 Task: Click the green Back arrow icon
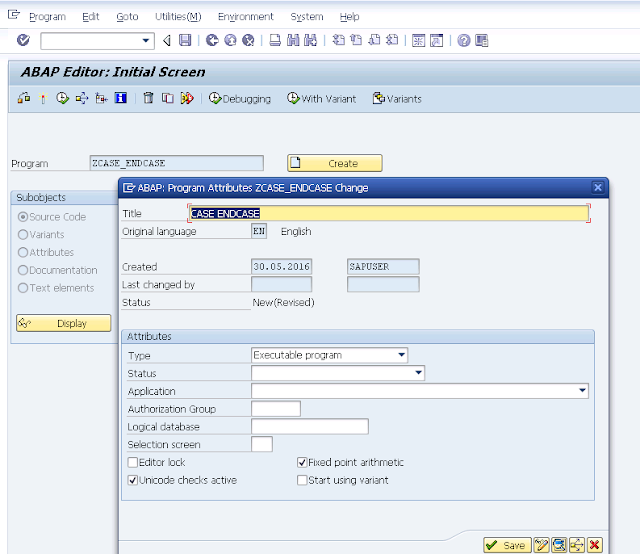coord(212,40)
